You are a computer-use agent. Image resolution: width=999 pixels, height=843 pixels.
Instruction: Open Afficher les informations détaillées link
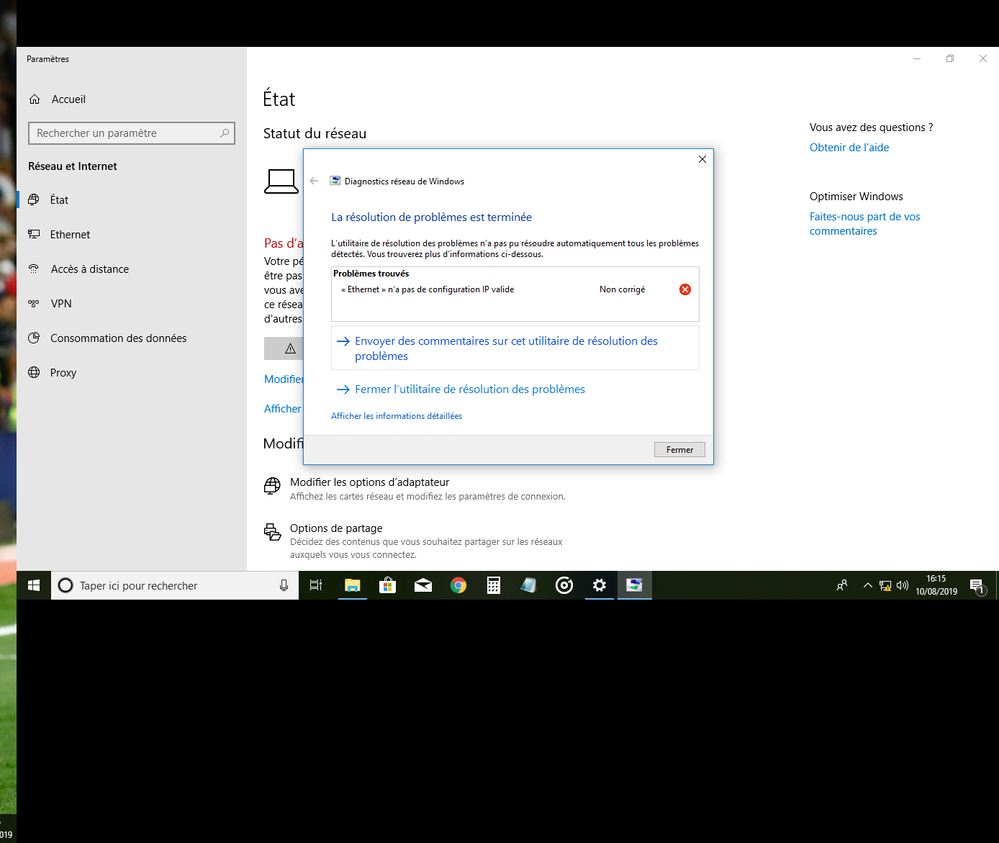[396, 416]
